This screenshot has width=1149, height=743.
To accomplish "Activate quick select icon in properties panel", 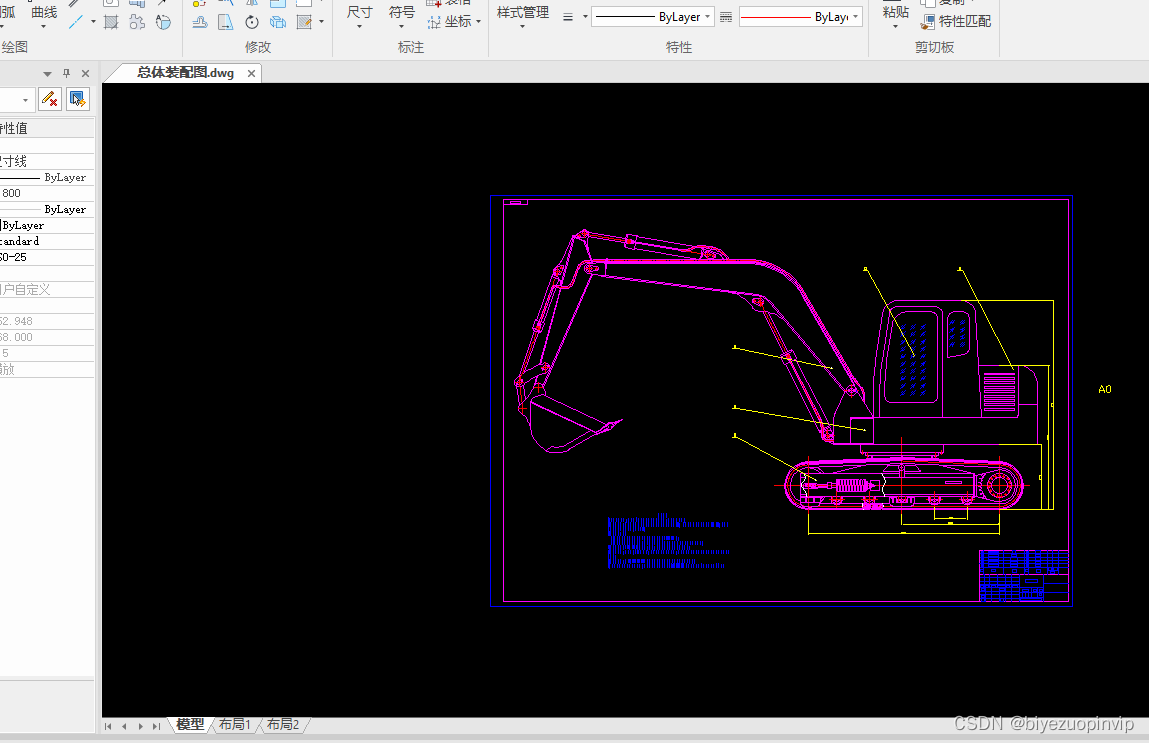I will point(78,99).
